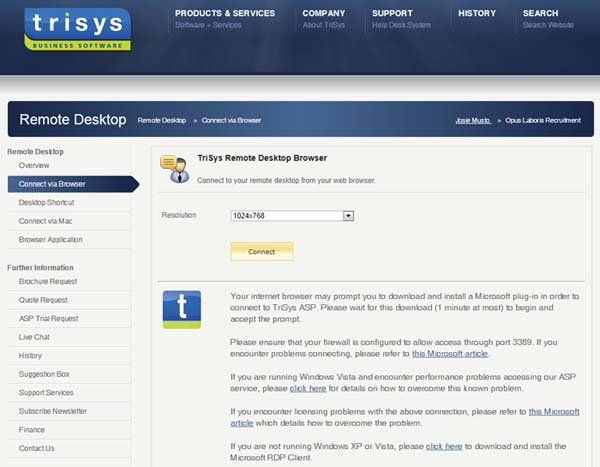Open Subscribe Newsletter in sidebar
The height and width of the screenshot is (467, 600).
pyautogui.click(x=53, y=411)
